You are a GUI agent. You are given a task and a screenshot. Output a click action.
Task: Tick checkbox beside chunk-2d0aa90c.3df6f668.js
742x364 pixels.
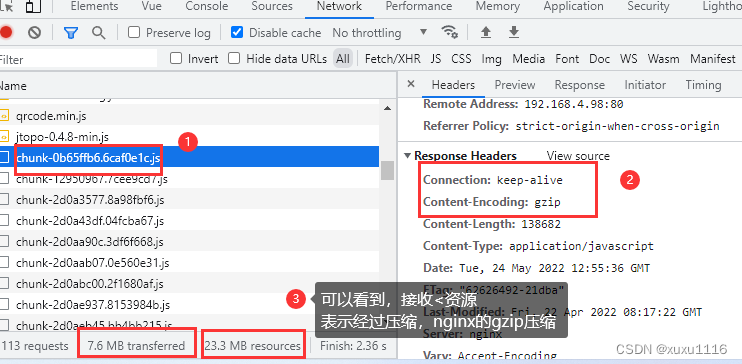[4, 241]
